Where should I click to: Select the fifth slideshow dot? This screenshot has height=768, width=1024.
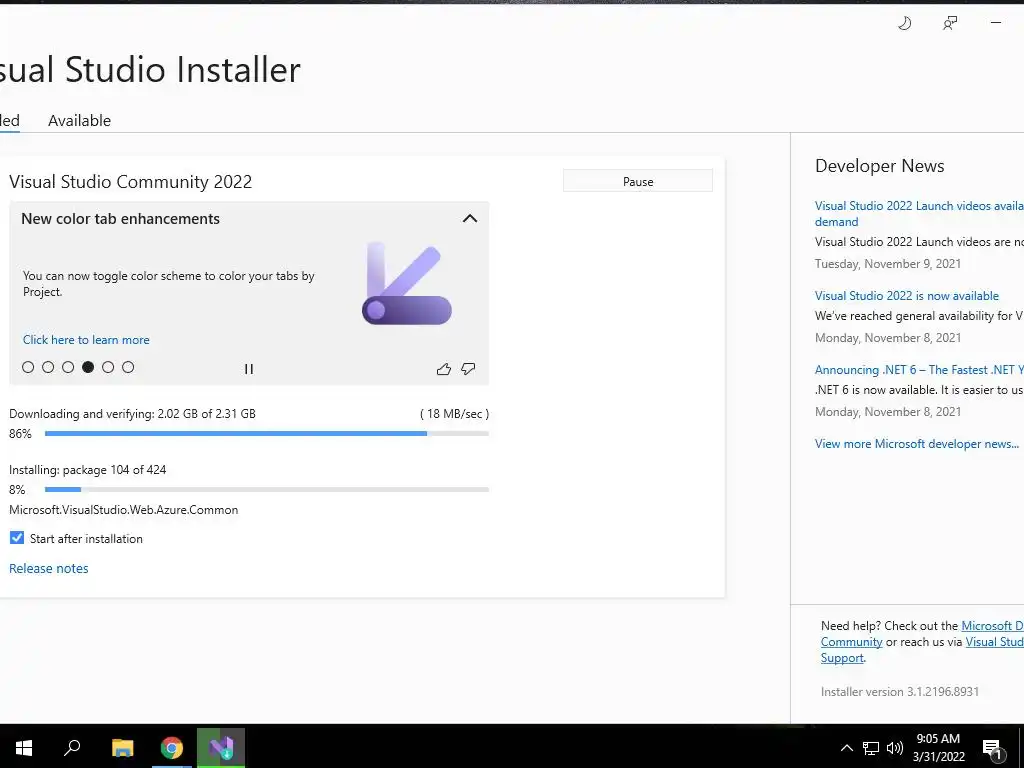[x=108, y=367]
